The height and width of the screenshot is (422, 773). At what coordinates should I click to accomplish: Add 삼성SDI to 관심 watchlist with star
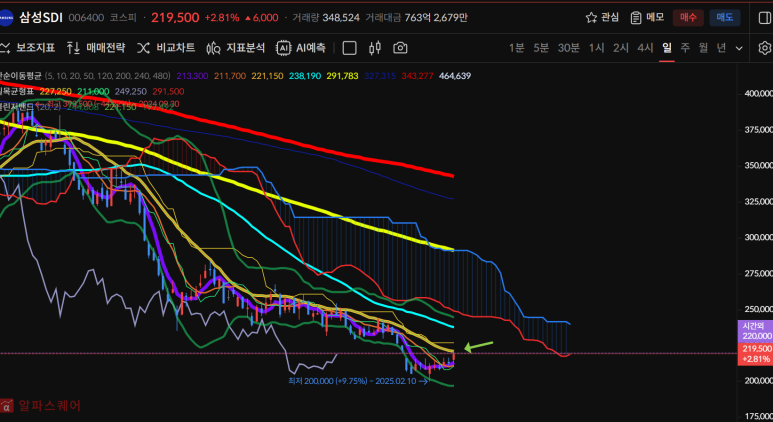[602, 17]
